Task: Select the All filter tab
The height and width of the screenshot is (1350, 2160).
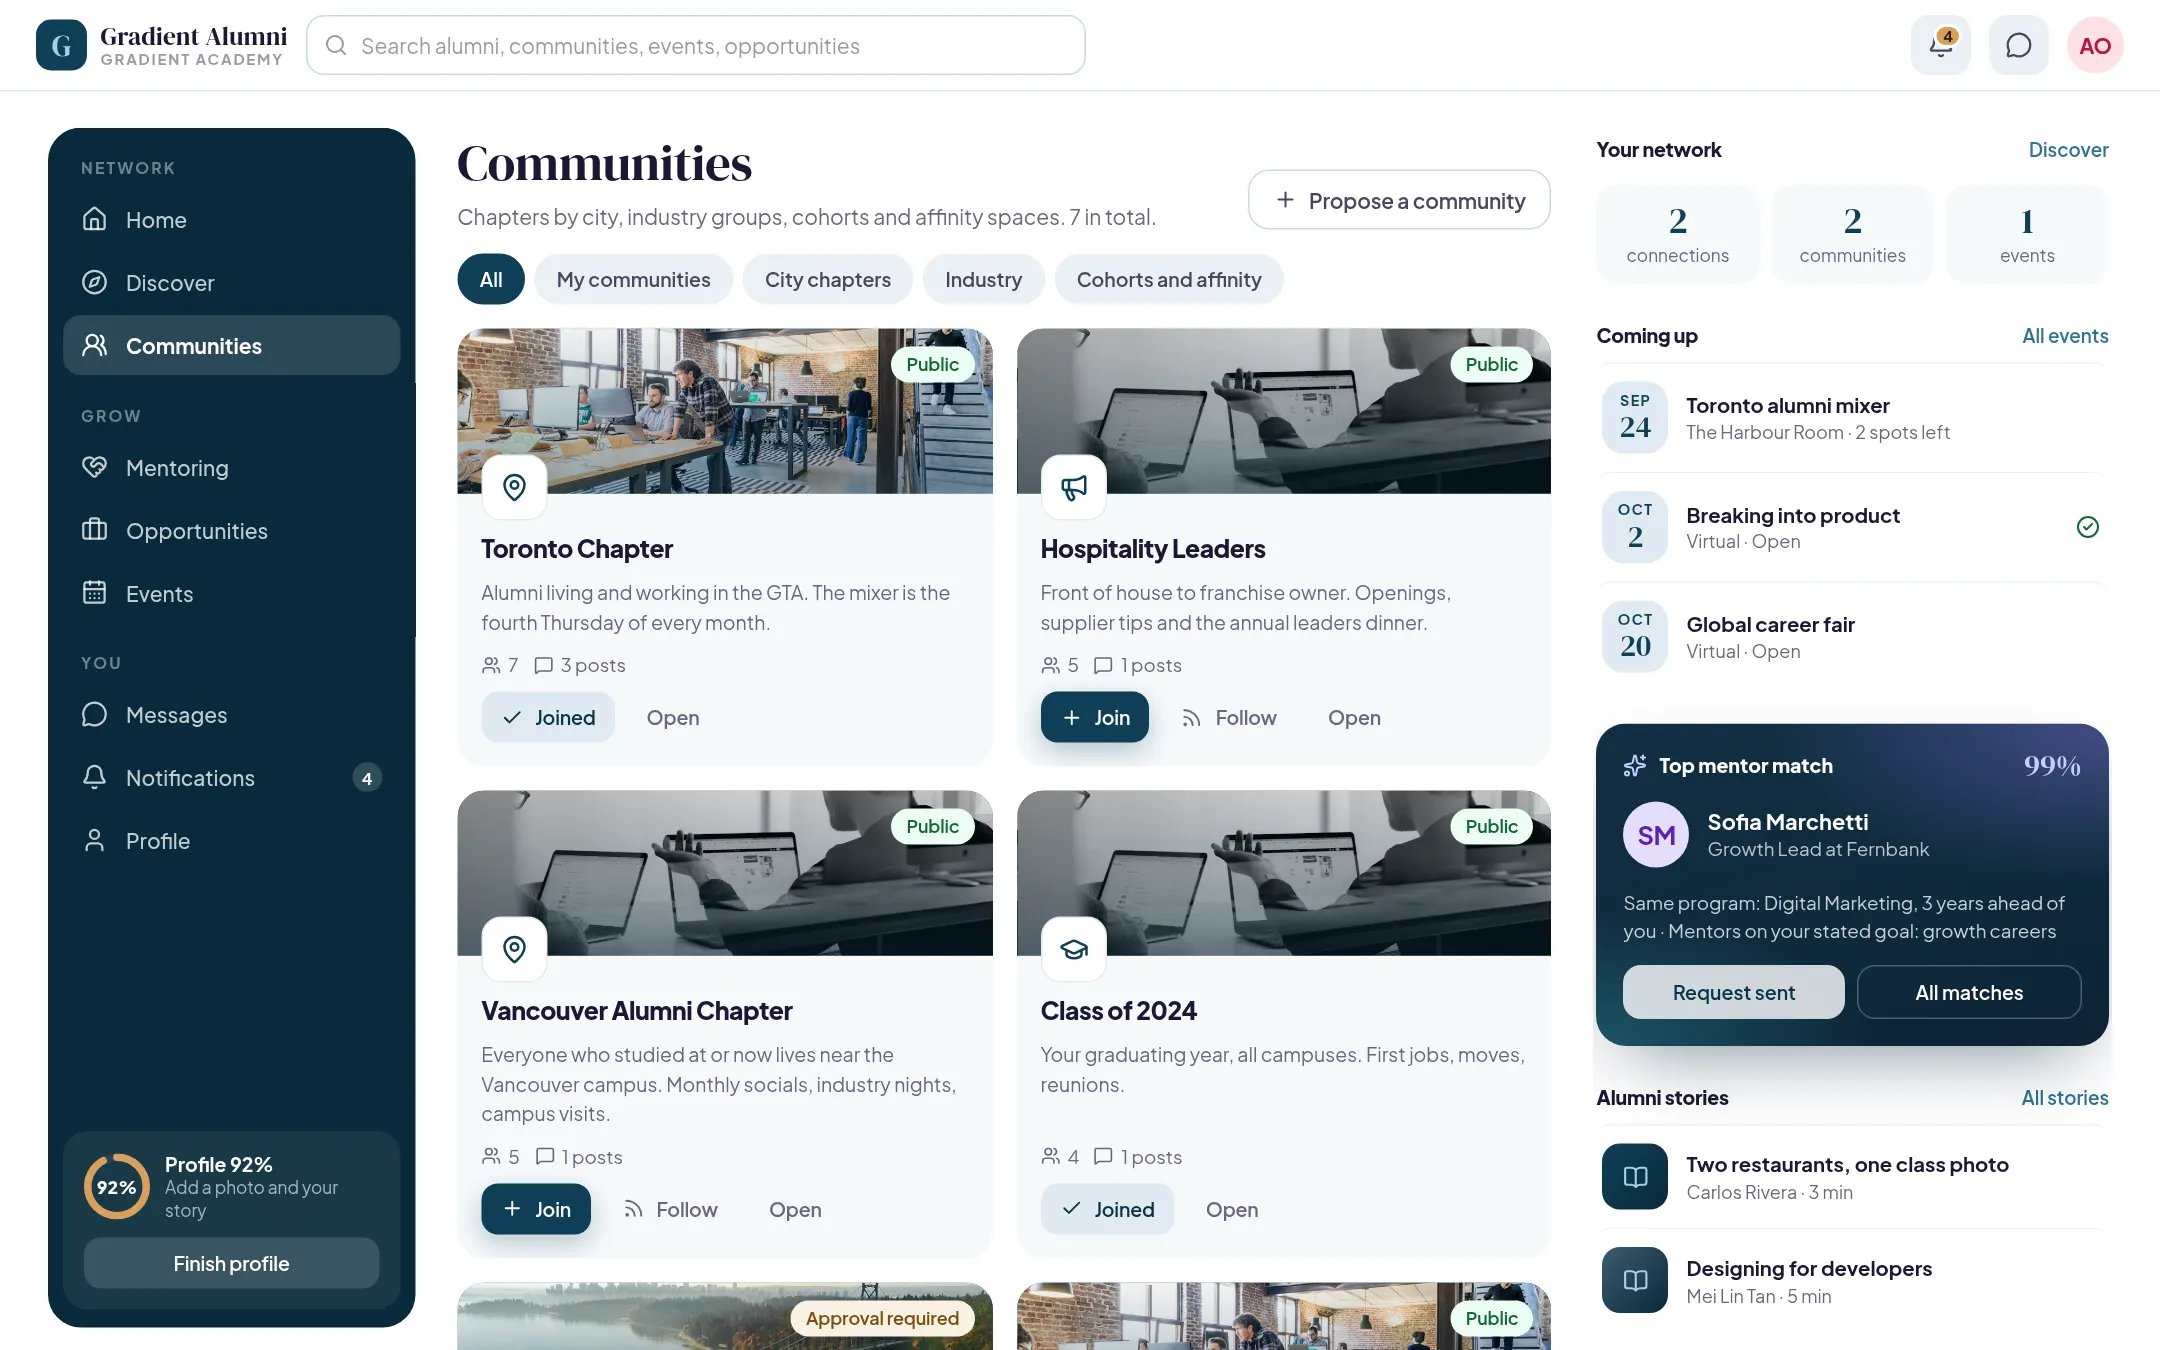Action: pyautogui.click(x=491, y=280)
